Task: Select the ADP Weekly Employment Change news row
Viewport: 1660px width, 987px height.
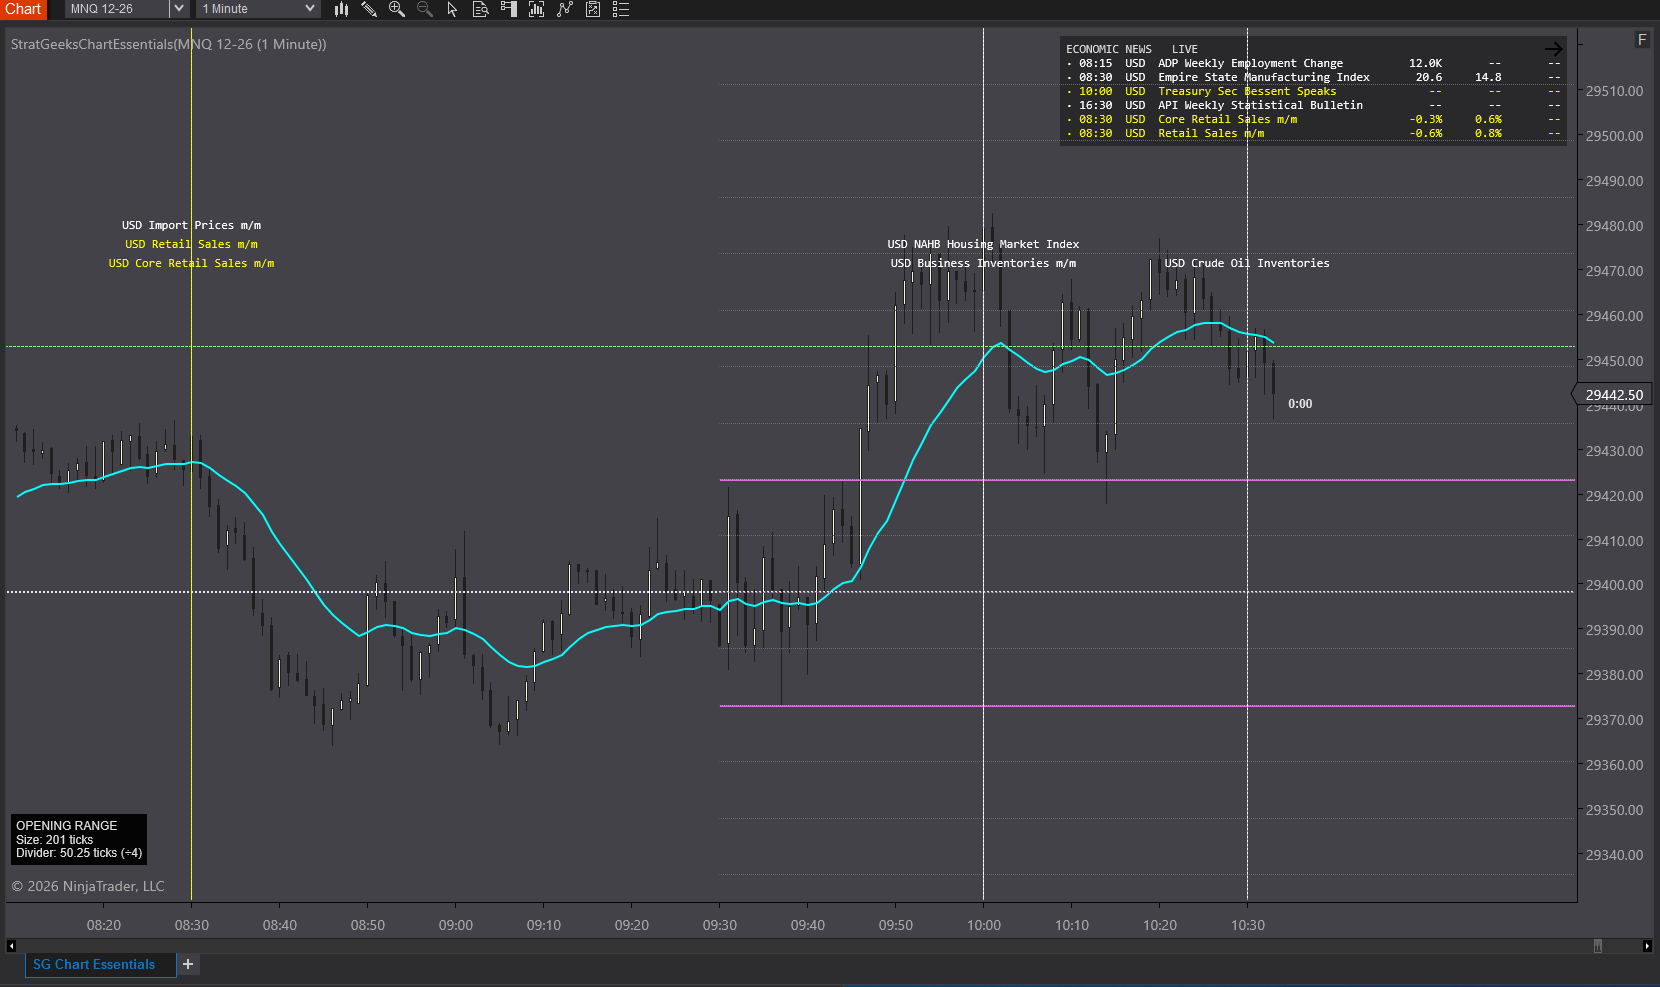Action: click(1313, 63)
